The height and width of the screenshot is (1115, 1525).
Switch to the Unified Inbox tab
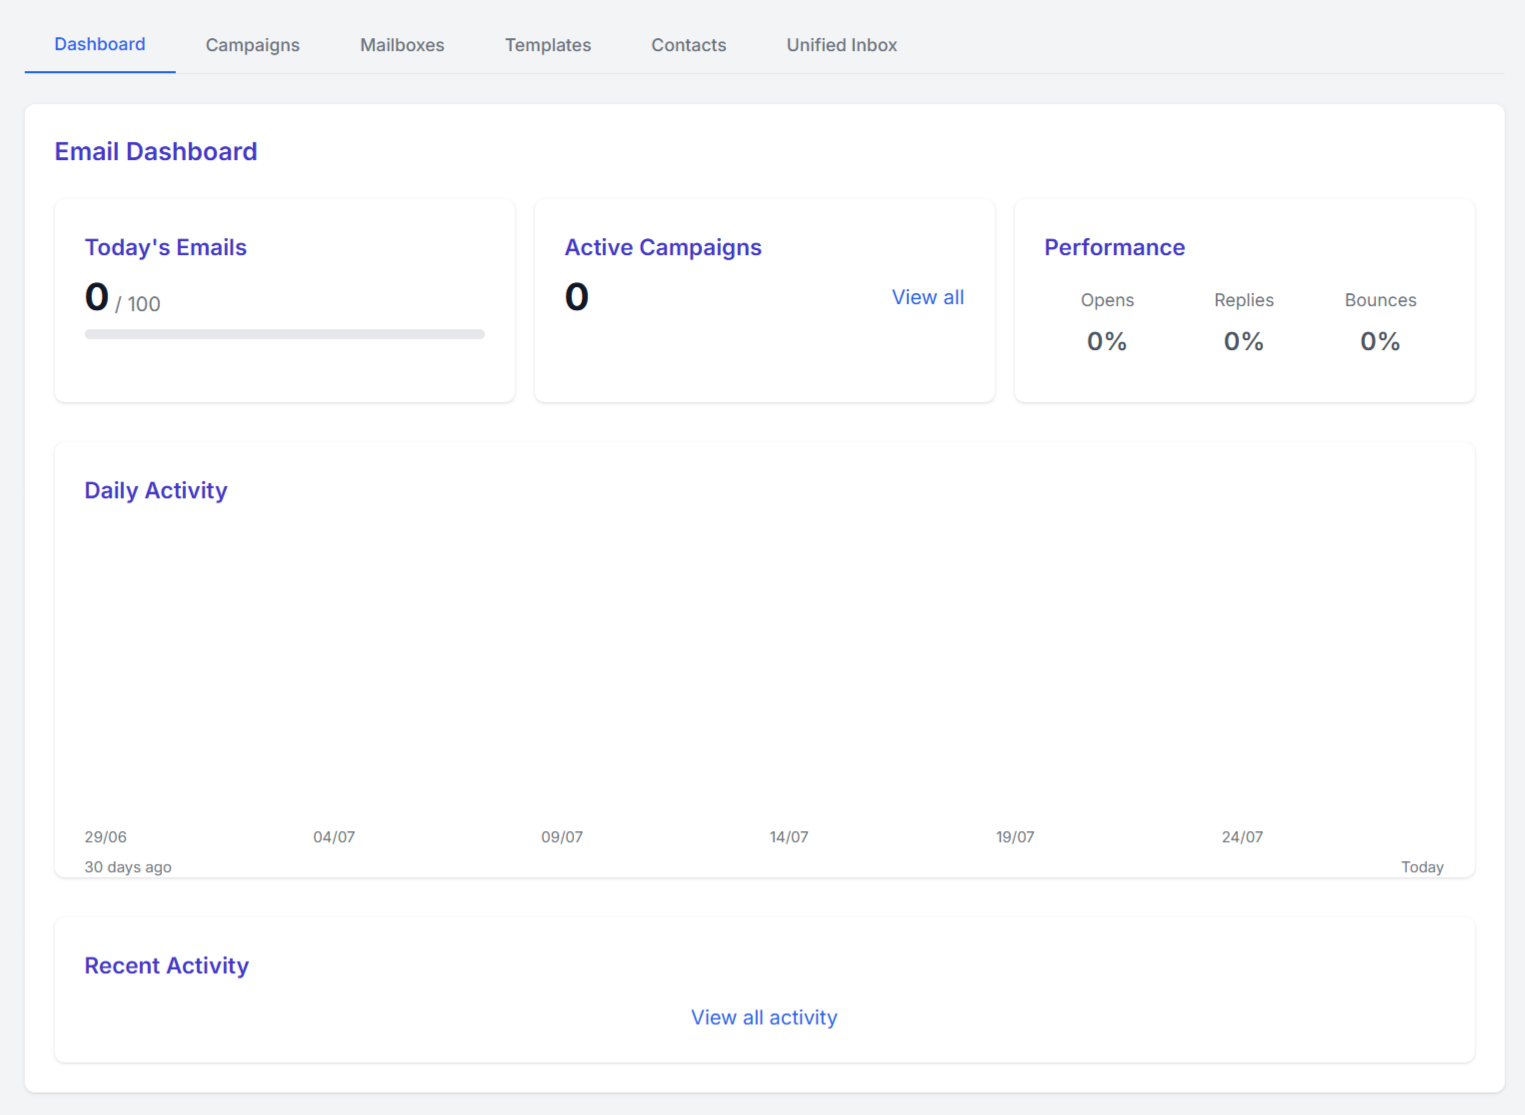coord(841,45)
